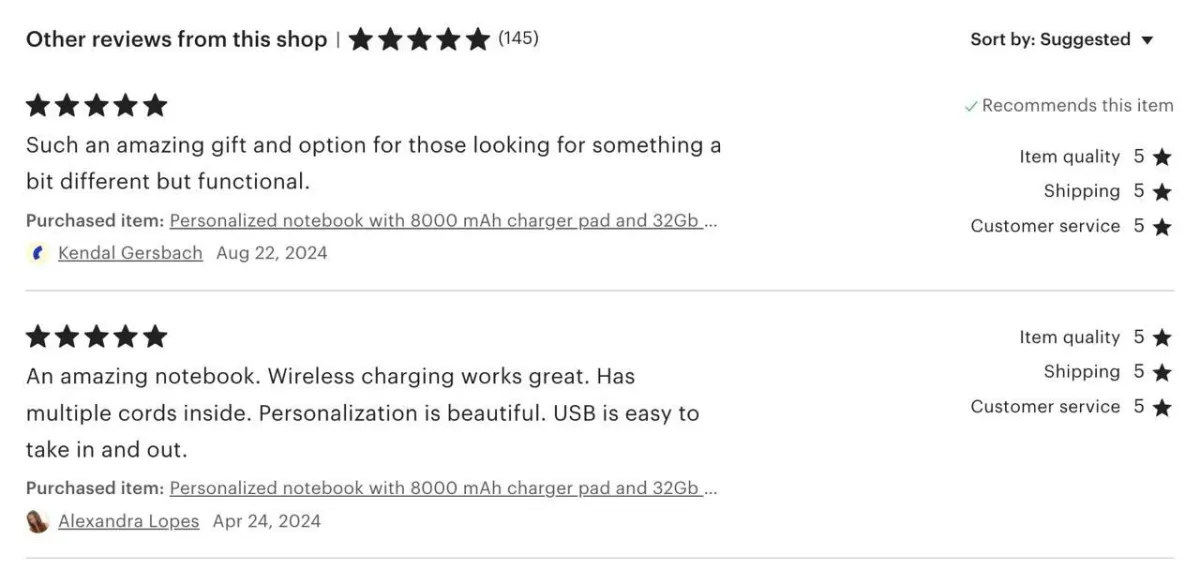Click Item quality star in first review
1200x569 pixels.
(x=1161, y=157)
